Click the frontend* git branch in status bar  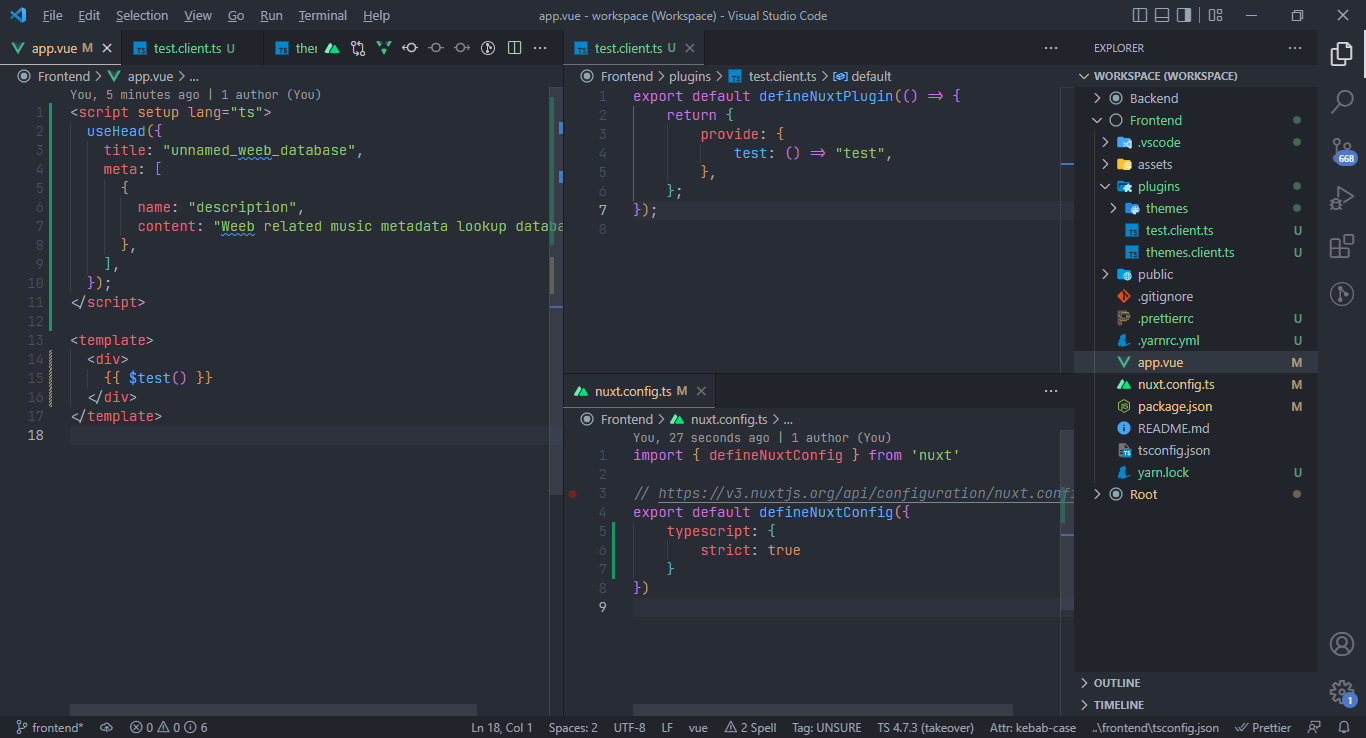tap(48, 728)
